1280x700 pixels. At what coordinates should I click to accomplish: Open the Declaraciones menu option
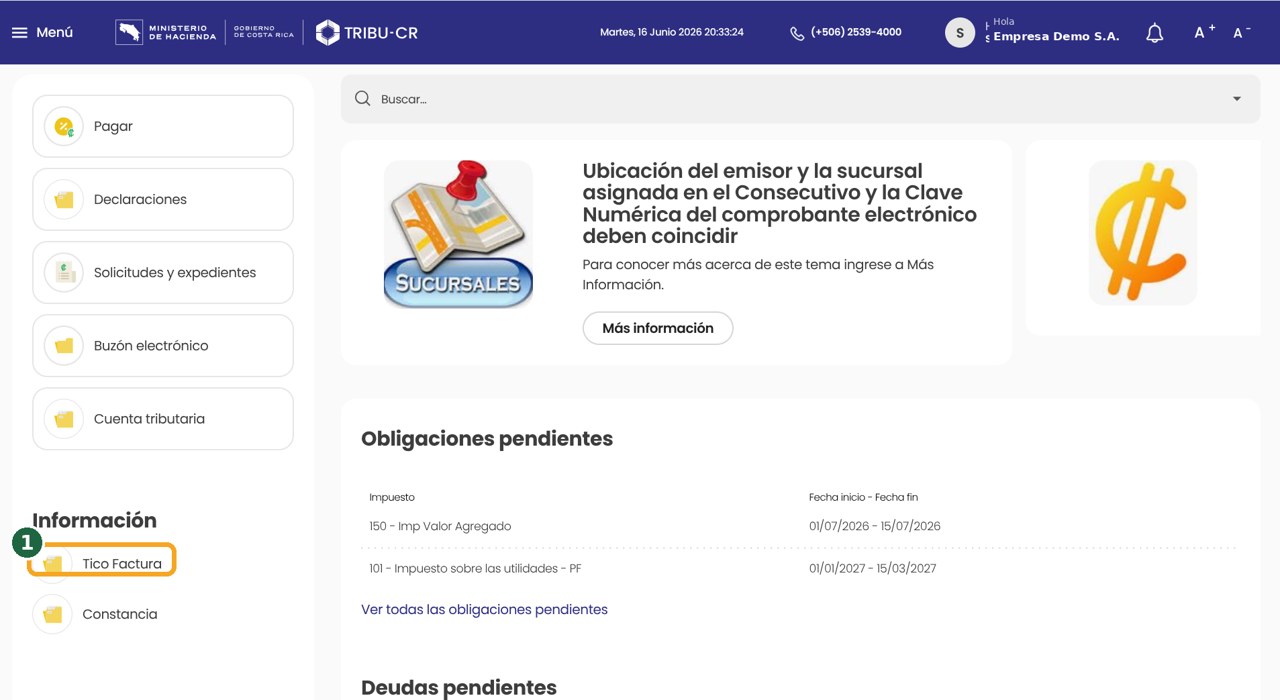[163, 199]
